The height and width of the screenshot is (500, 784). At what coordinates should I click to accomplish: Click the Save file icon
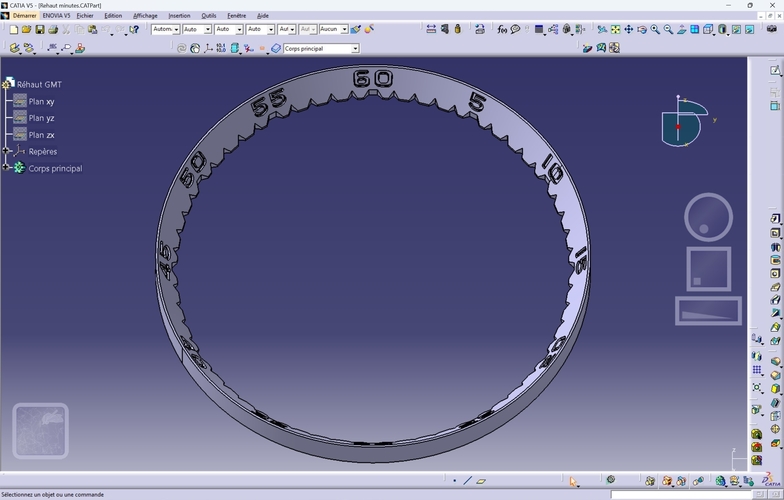(x=40, y=30)
